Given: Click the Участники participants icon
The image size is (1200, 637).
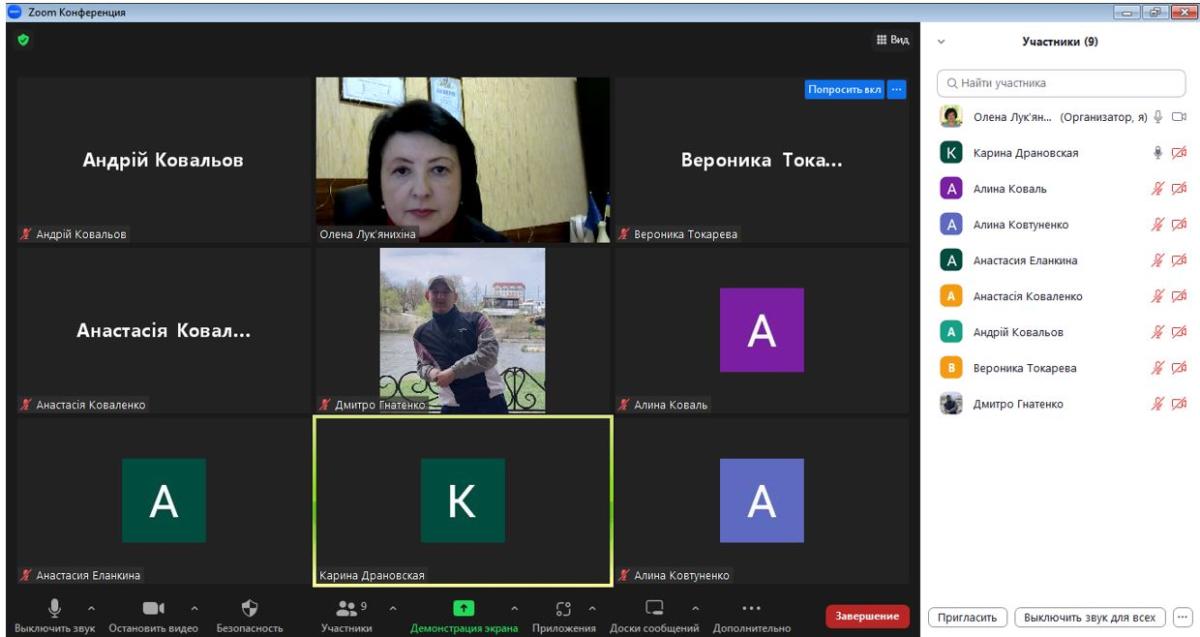Looking at the screenshot, I should (x=347, y=608).
